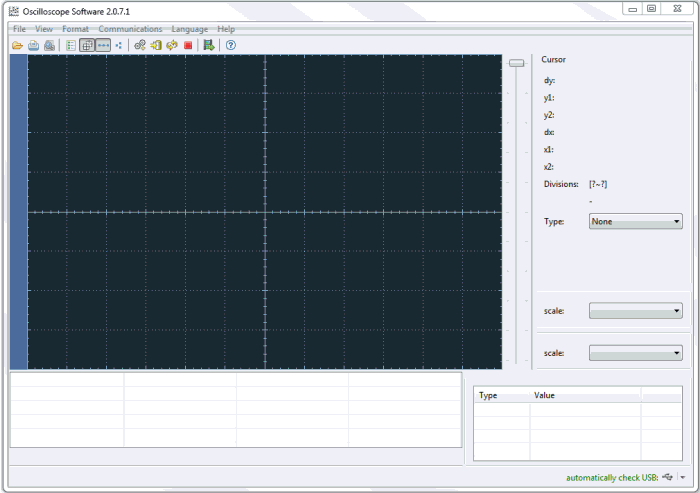Toggle the grid display toolbar button
The image size is (700, 493).
[x=87, y=45]
